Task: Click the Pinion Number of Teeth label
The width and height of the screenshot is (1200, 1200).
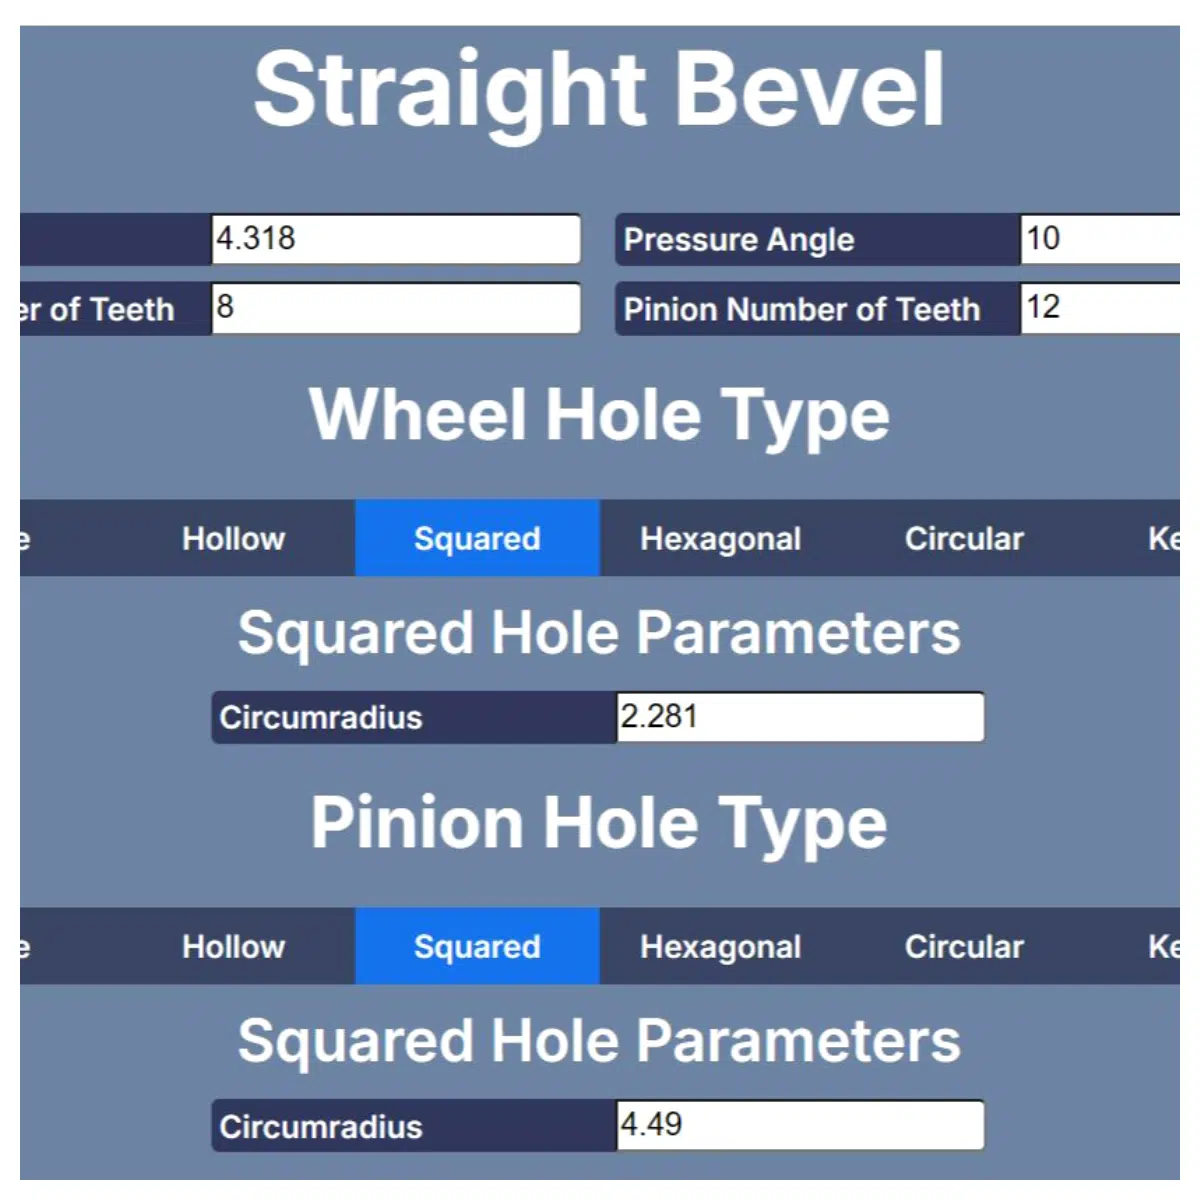Action: [x=802, y=309]
